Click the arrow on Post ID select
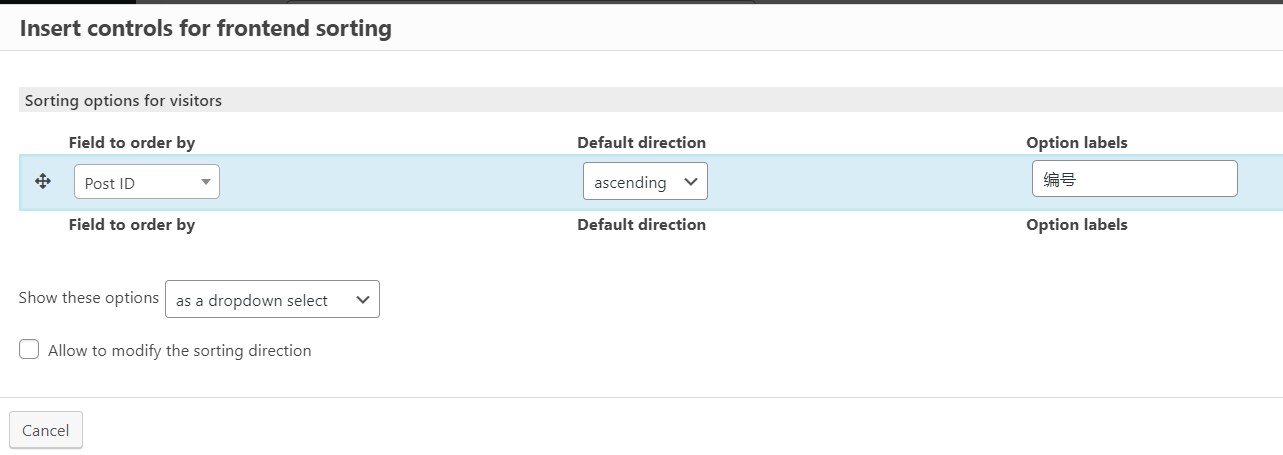 [205, 182]
